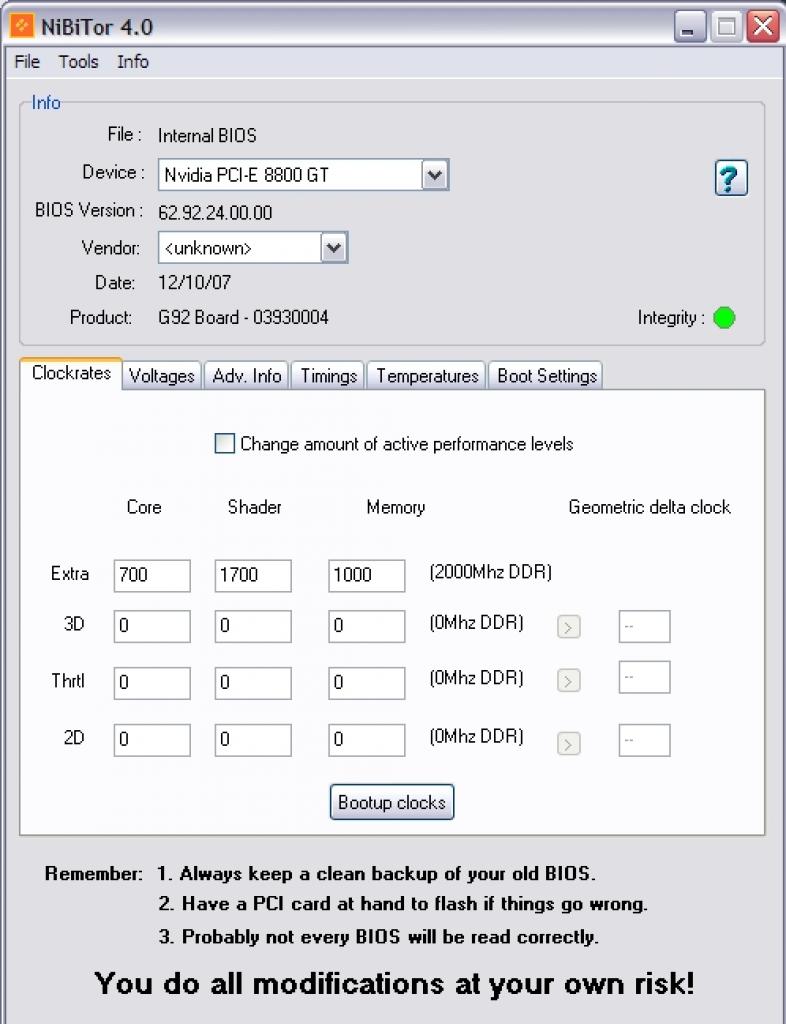Expand the Device dropdown showing Nvidia 8800 GT
Viewport: 786px width, 1024px height.
[435, 175]
